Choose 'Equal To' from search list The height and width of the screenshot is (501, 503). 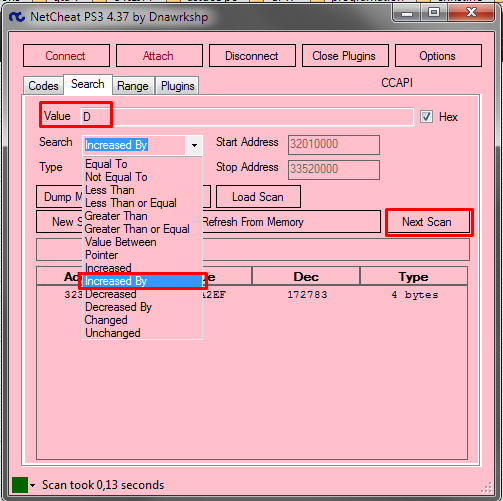(142, 164)
